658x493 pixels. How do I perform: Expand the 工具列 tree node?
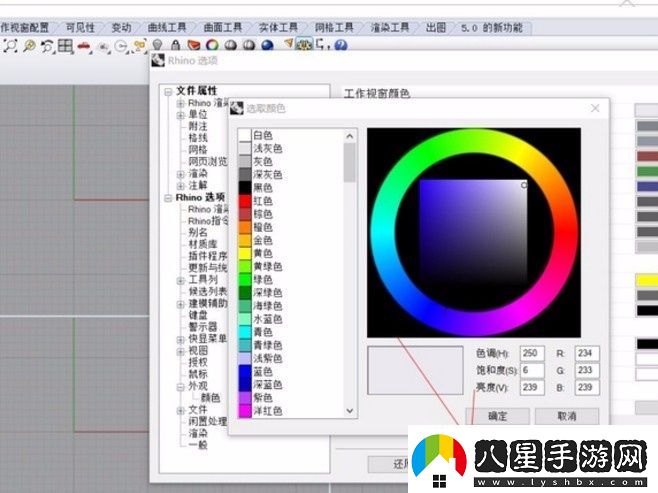(x=180, y=280)
